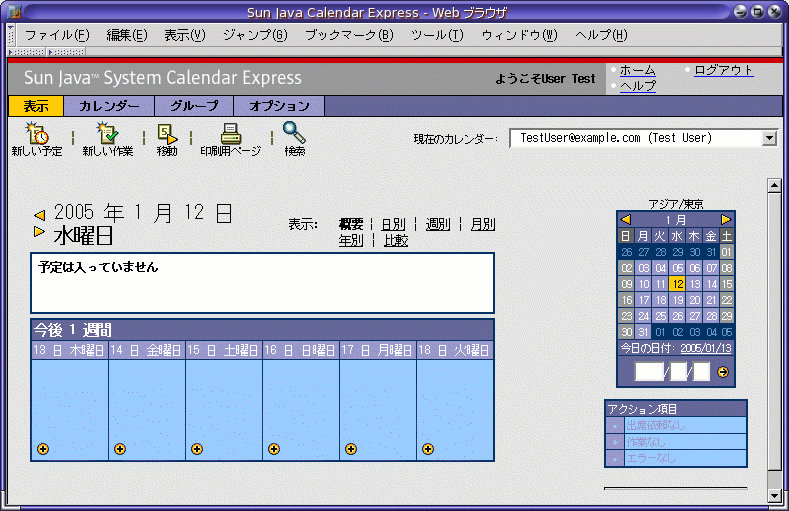Show next month in mini calendar
Image resolution: width=789 pixels, height=511 pixels.
point(726,219)
